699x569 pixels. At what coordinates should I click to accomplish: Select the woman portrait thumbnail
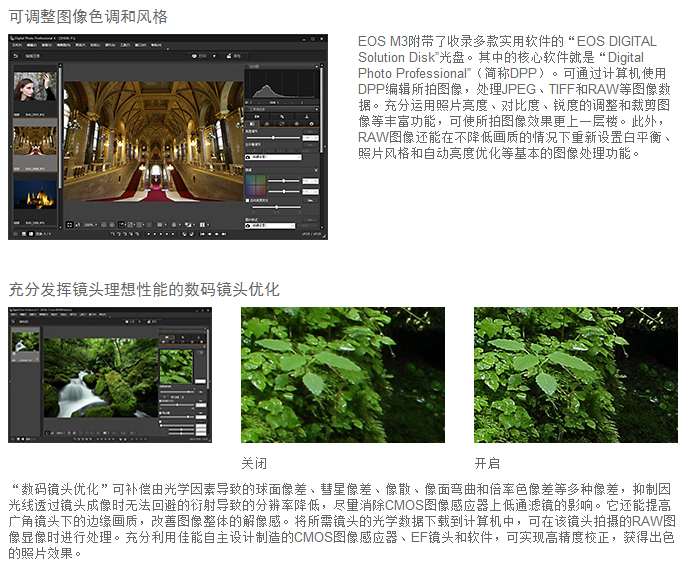(35, 87)
